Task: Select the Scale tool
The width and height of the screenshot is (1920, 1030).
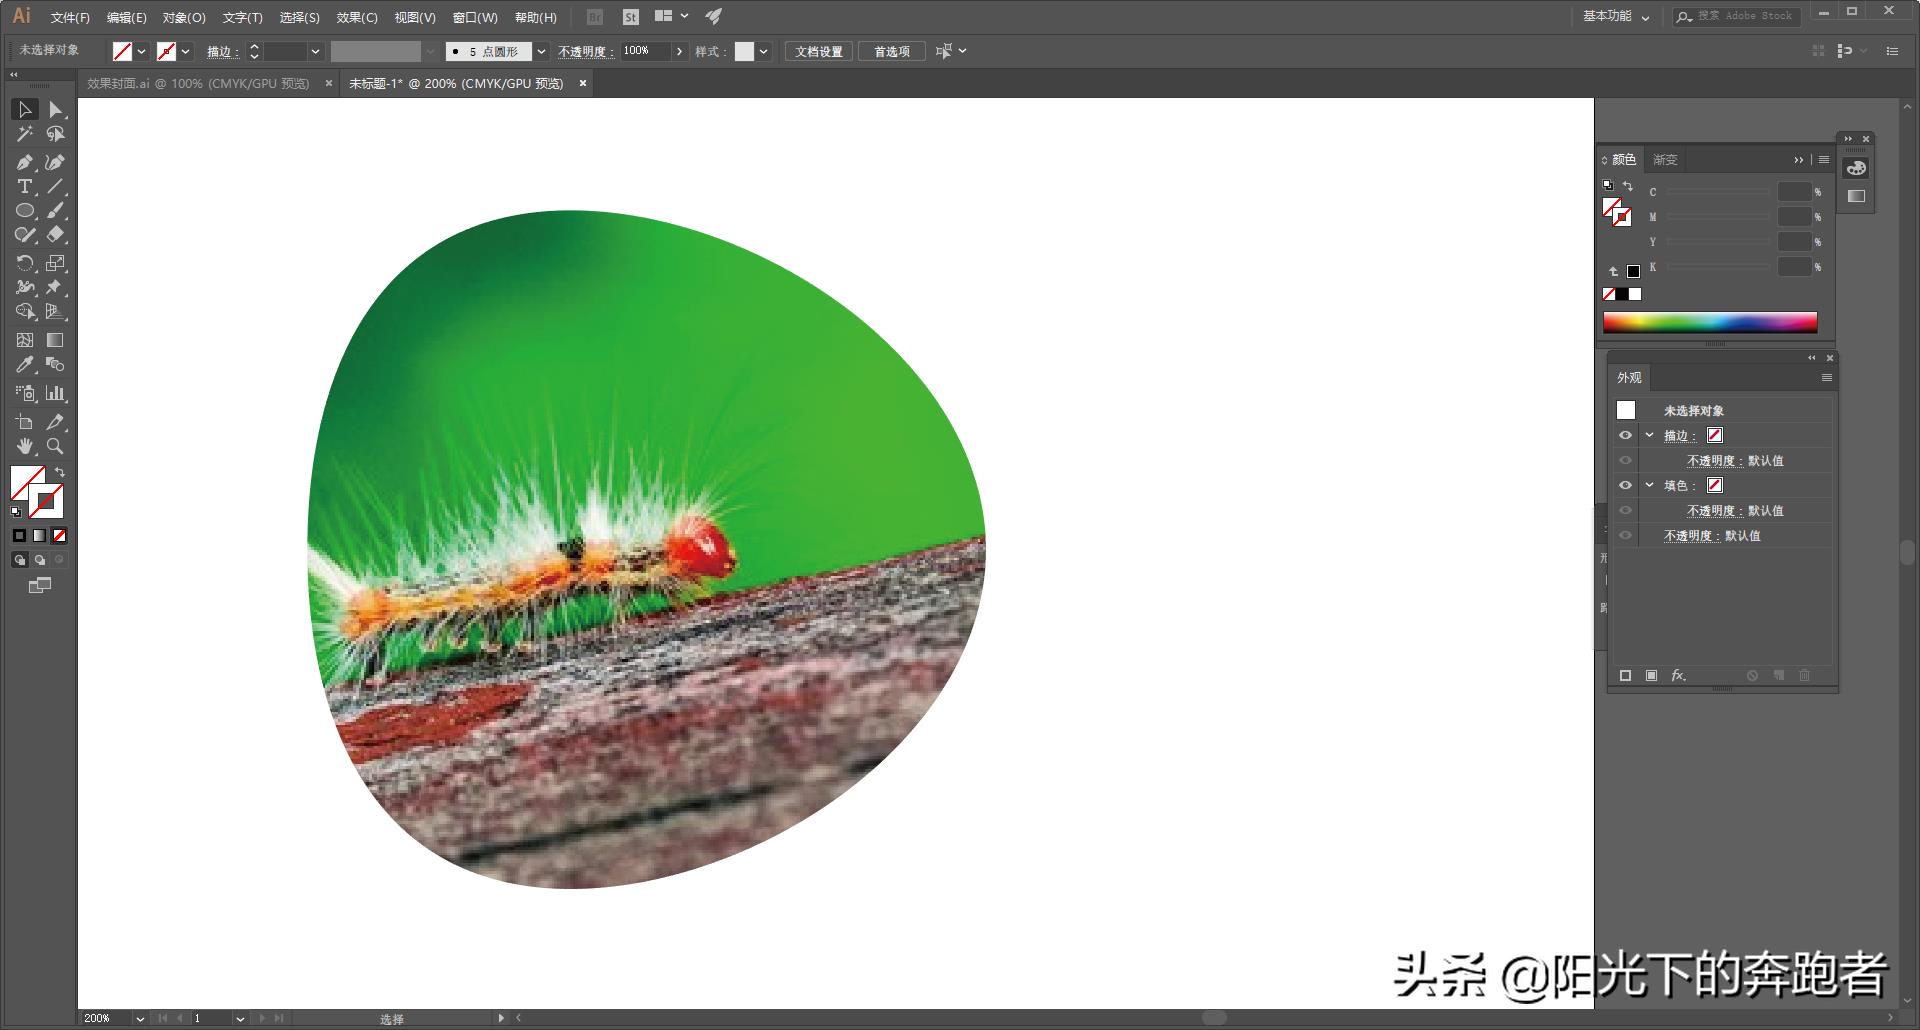Action: 56,264
